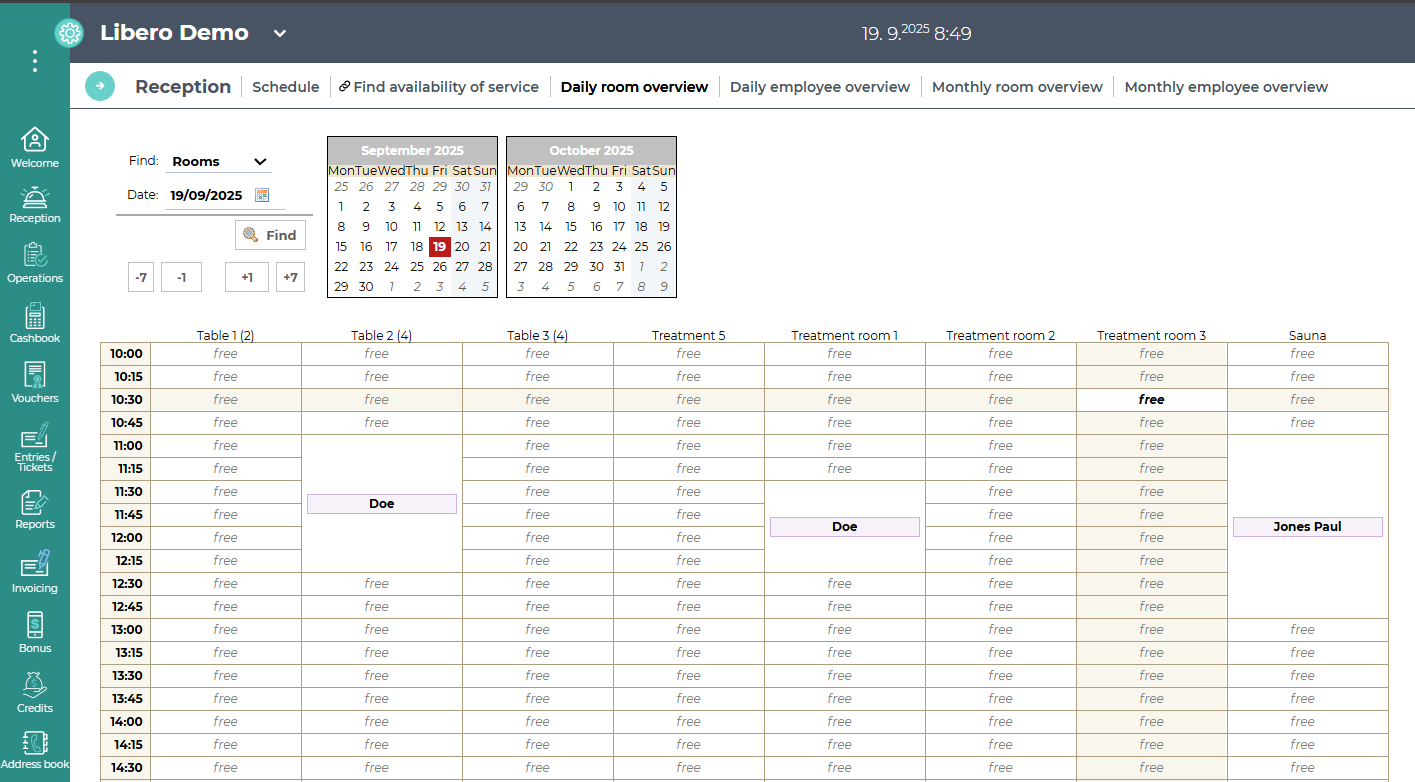The image size is (1415, 782).
Task: Expand the Find Rooms dropdown
Action: click(219, 161)
